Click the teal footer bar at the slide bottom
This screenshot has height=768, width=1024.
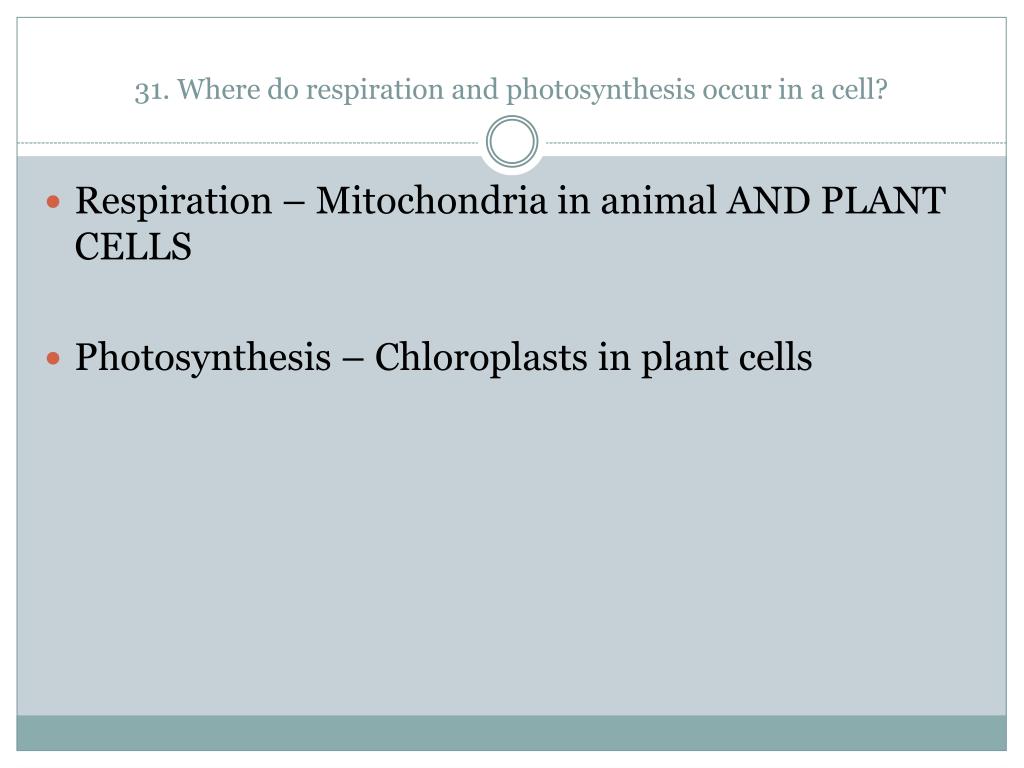click(x=511, y=733)
